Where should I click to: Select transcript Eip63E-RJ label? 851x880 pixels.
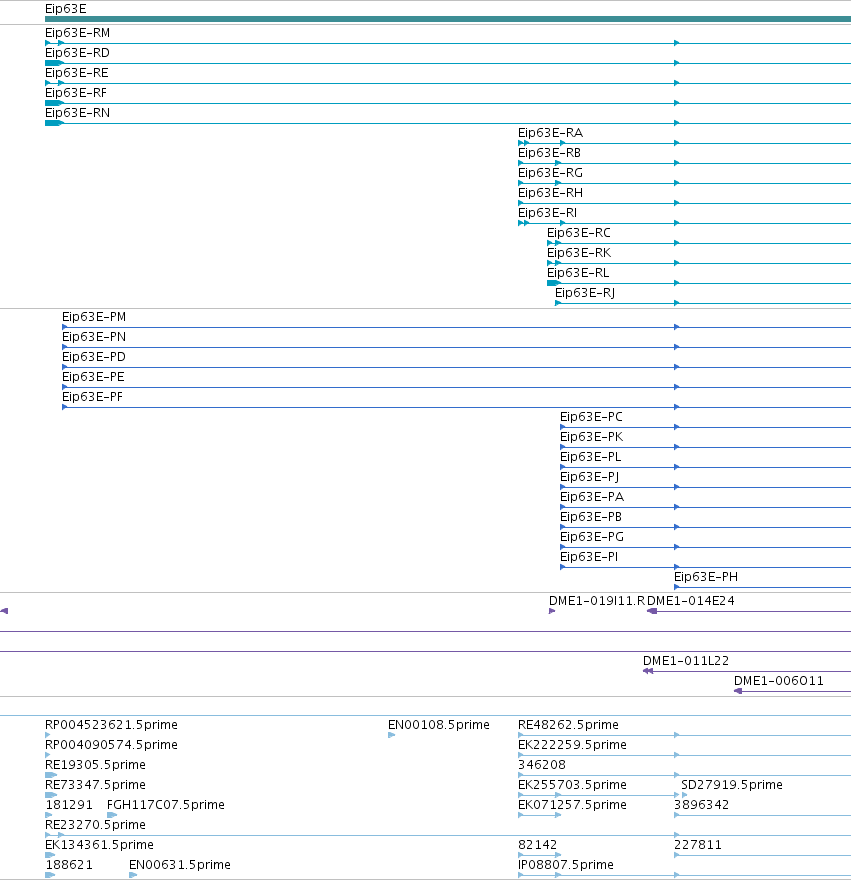(x=585, y=293)
